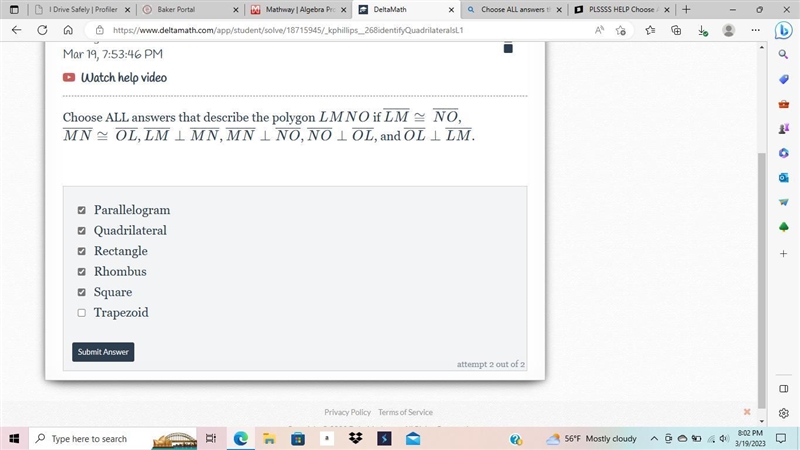
Task: Click the YouTube play icon beside help video
Action: (x=69, y=77)
